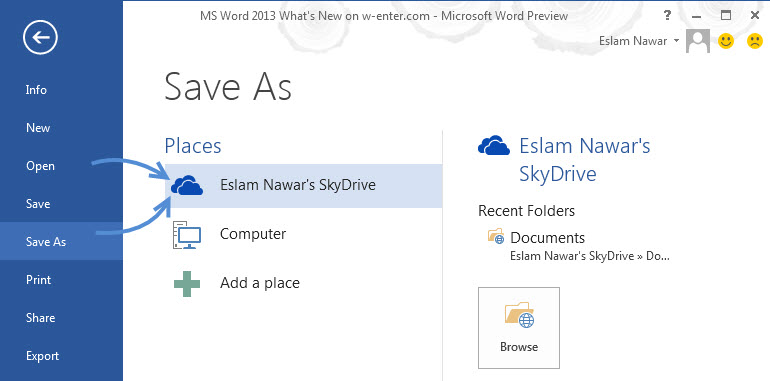This screenshot has width=770, height=381.
Task: Expand the Eslam Nawar account dropdown
Action: tap(676, 41)
